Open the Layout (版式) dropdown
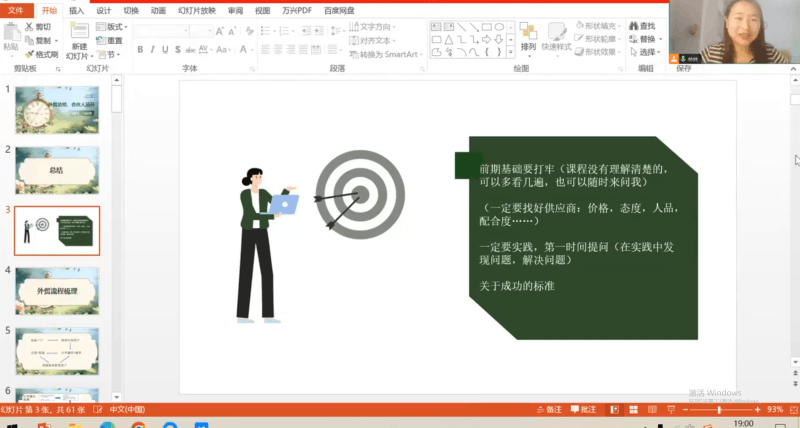Screen dimensions: 800x428 [x=114, y=27]
